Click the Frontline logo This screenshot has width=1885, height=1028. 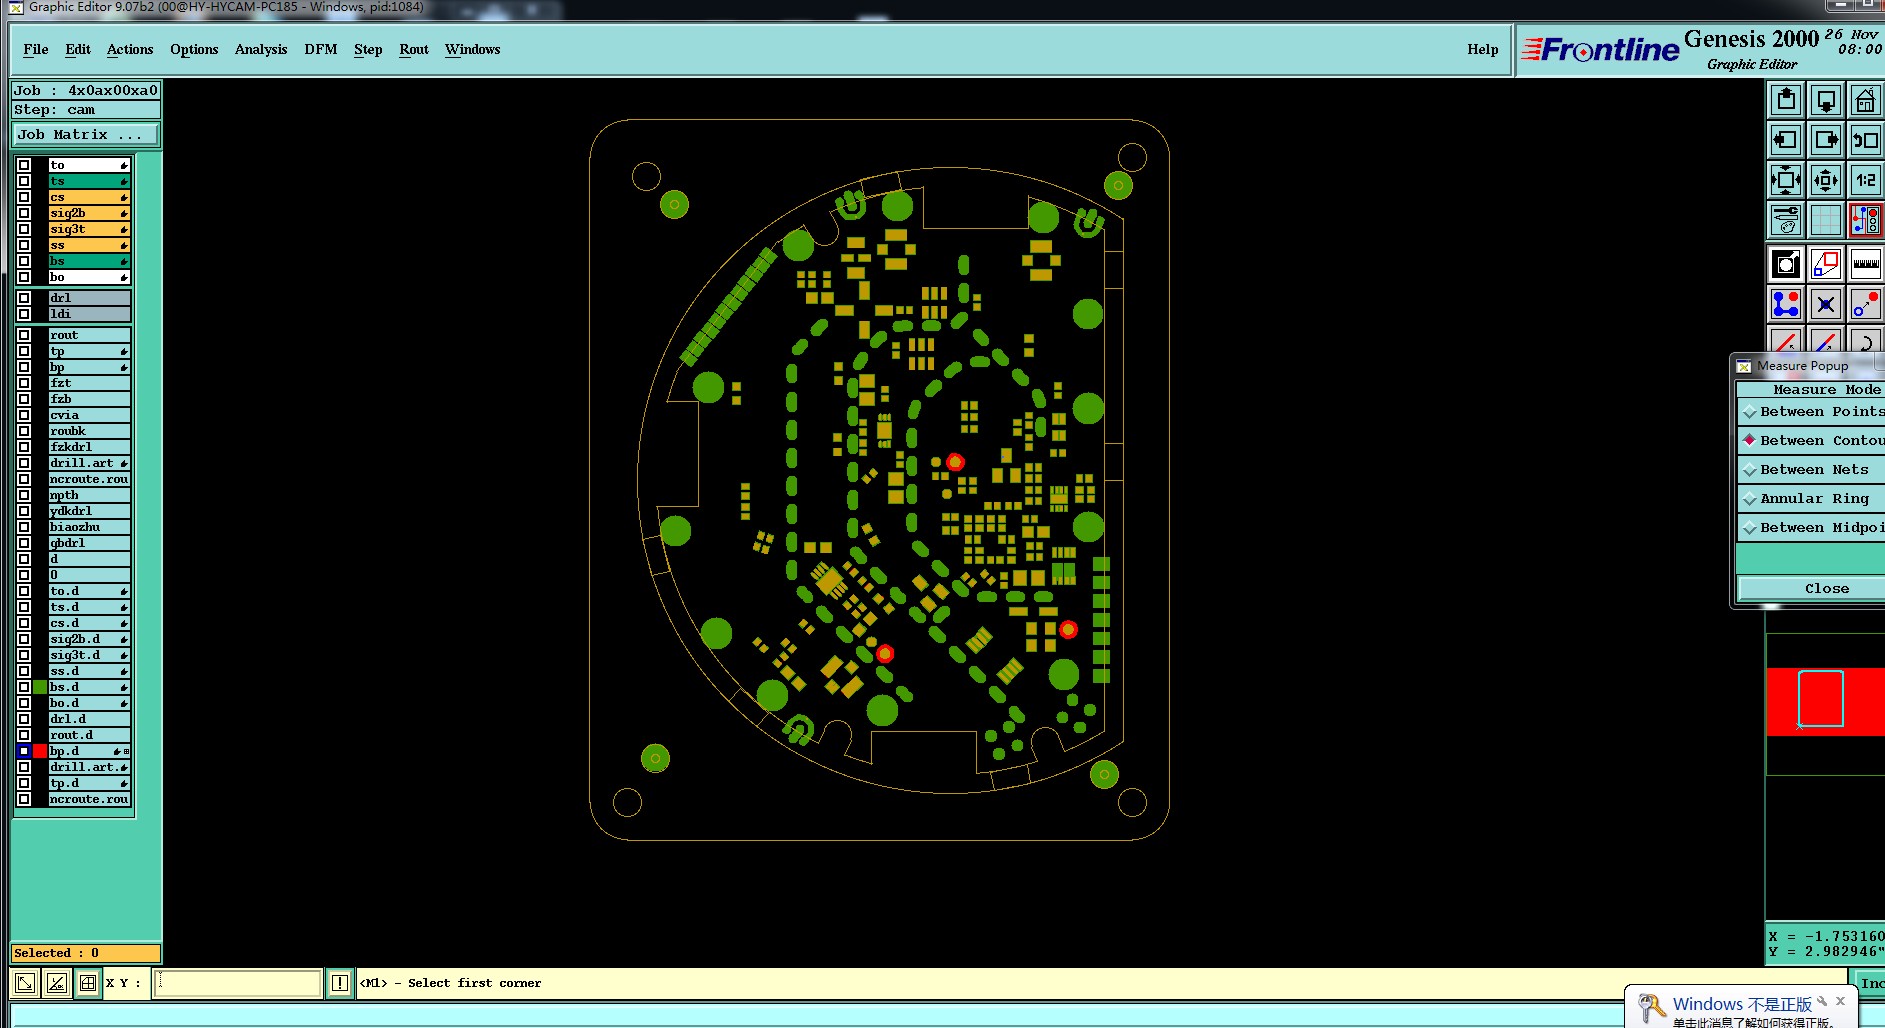click(x=1600, y=50)
